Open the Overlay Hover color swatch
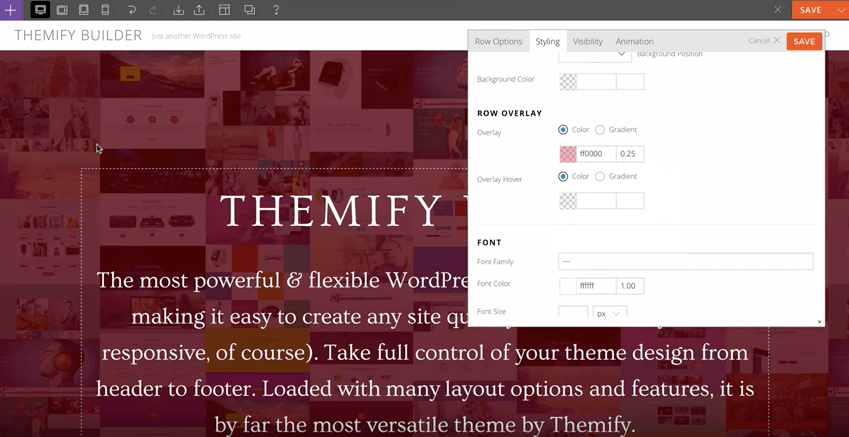849x437 pixels. pos(567,201)
